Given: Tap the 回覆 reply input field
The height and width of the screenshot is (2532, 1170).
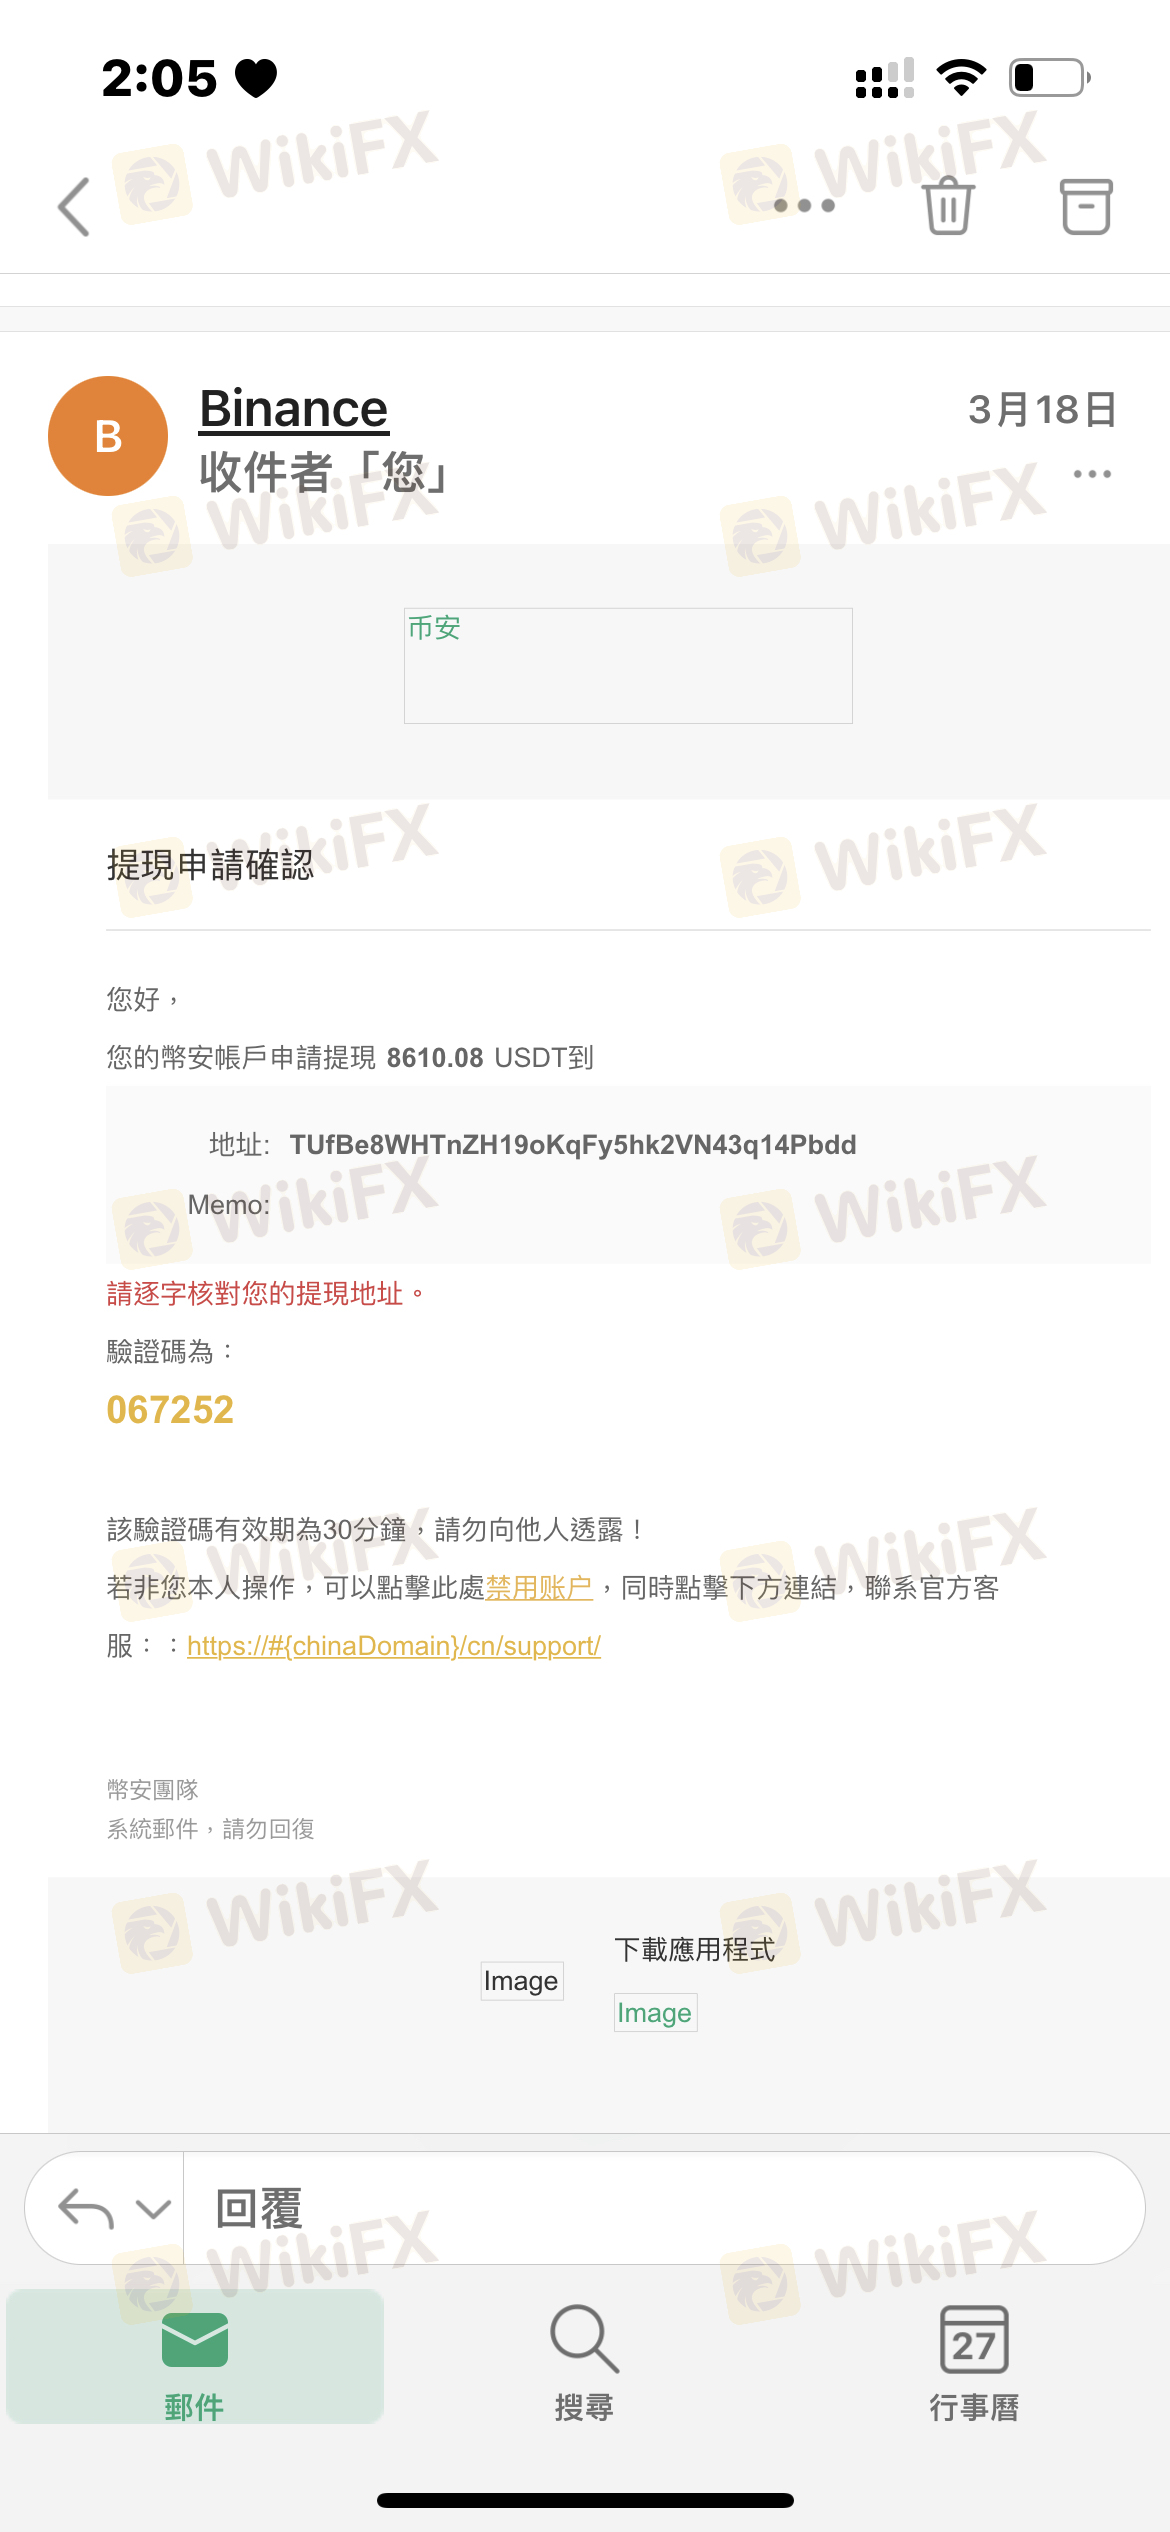Looking at the screenshot, I should tap(664, 2208).
